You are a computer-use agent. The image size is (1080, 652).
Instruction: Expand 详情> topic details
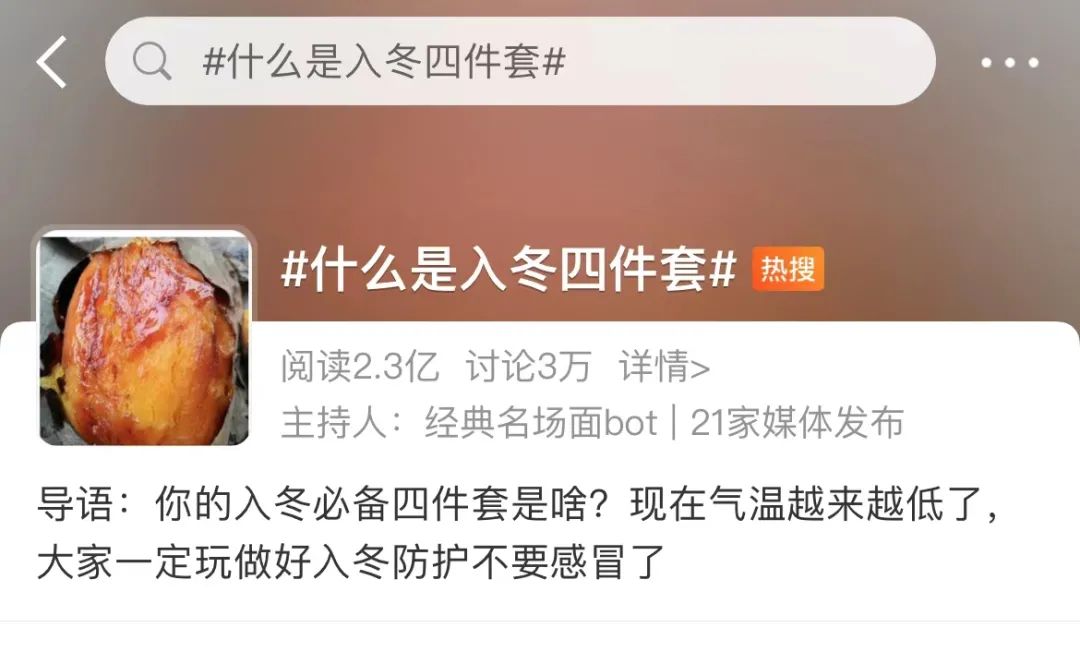coord(665,366)
